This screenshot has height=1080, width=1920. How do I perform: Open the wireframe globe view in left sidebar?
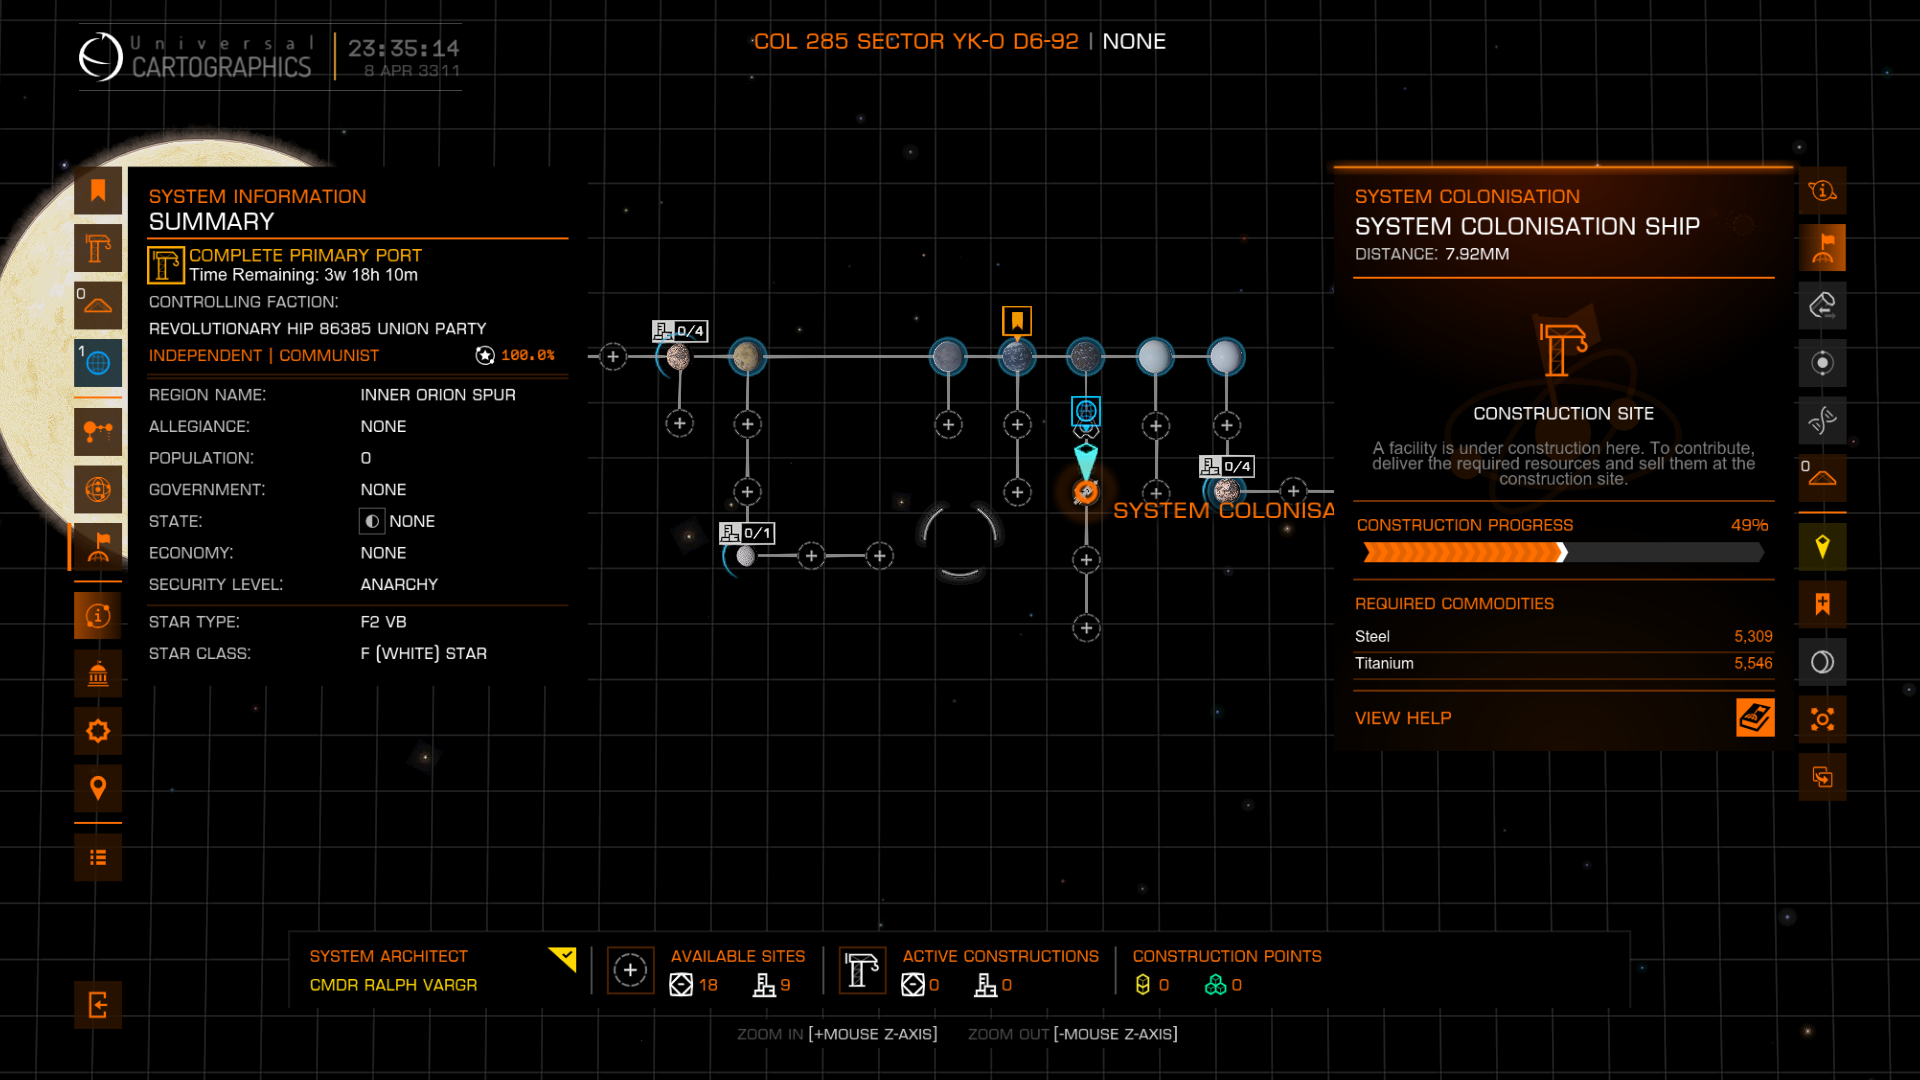click(x=98, y=490)
